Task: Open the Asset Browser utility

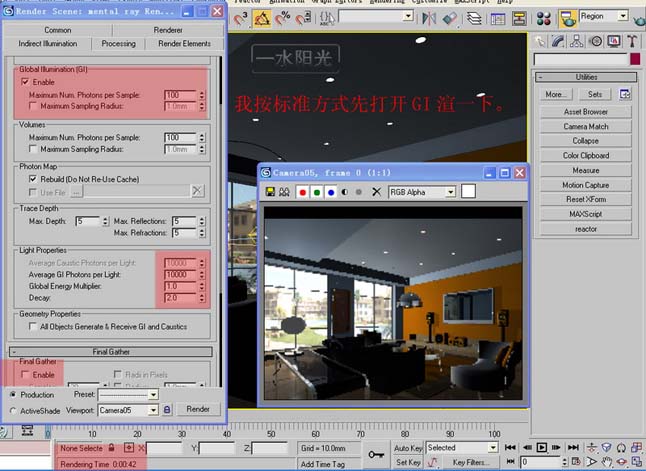Action: [x=585, y=112]
